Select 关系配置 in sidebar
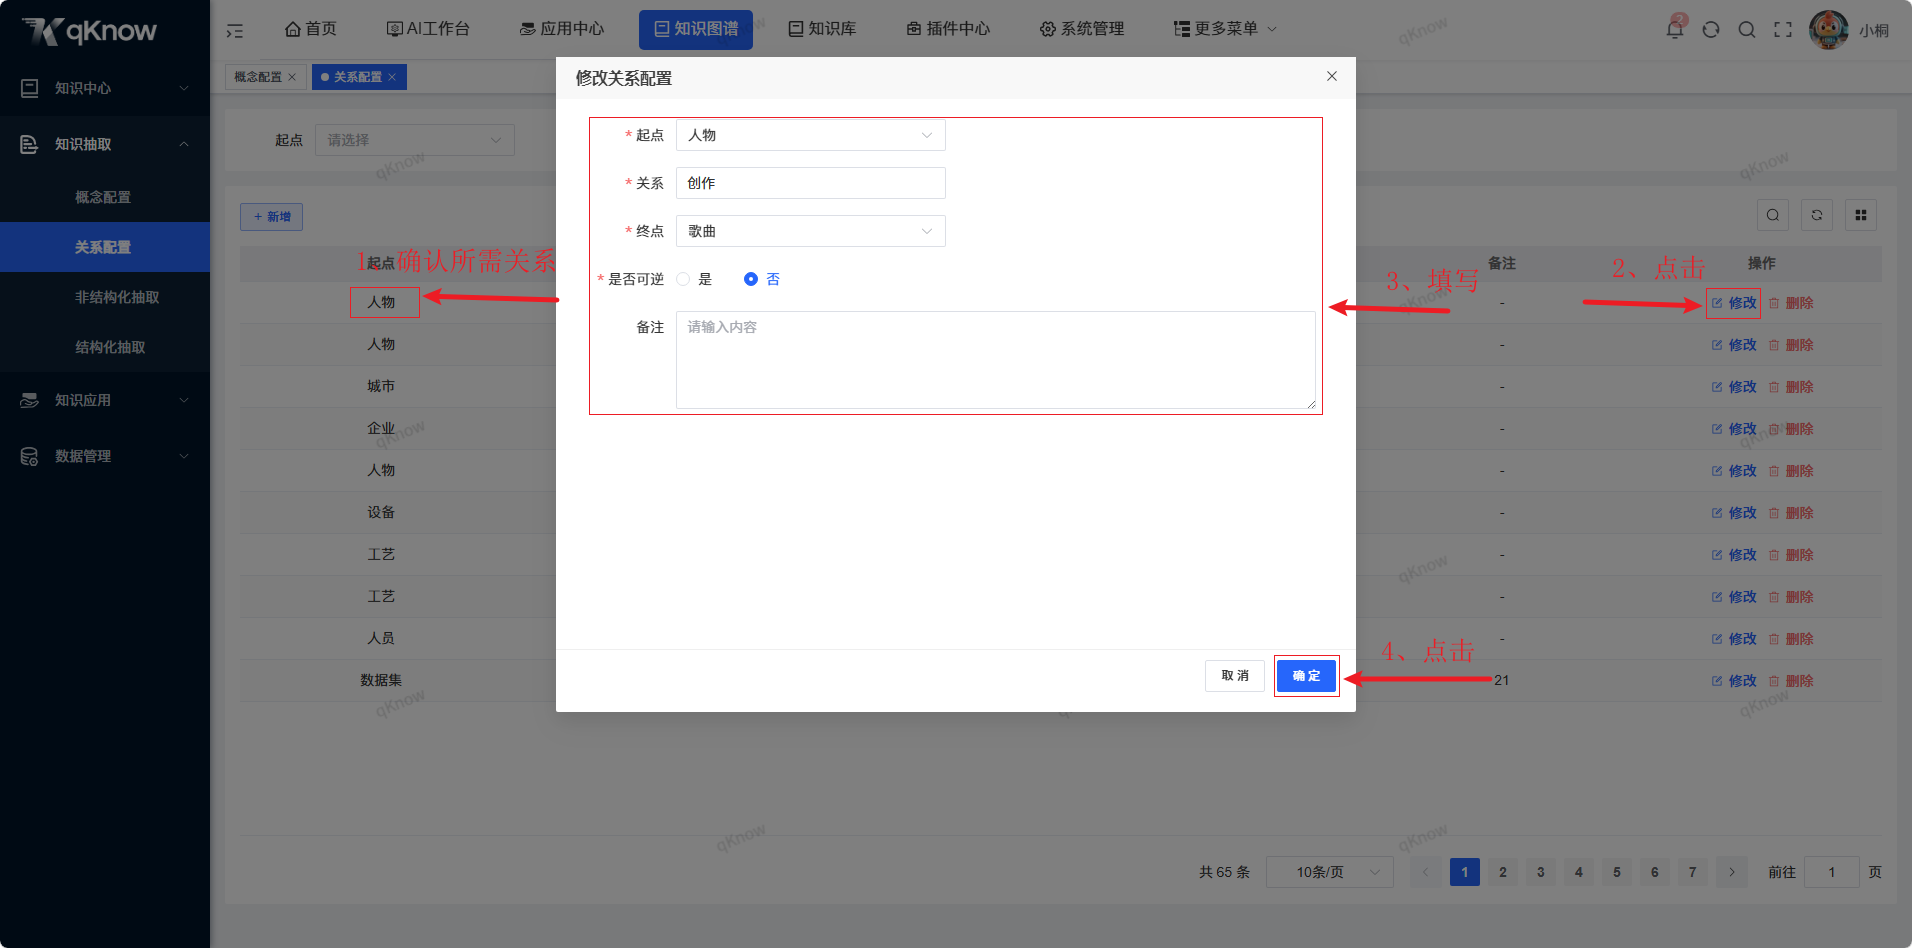The image size is (1912, 948). 105,247
